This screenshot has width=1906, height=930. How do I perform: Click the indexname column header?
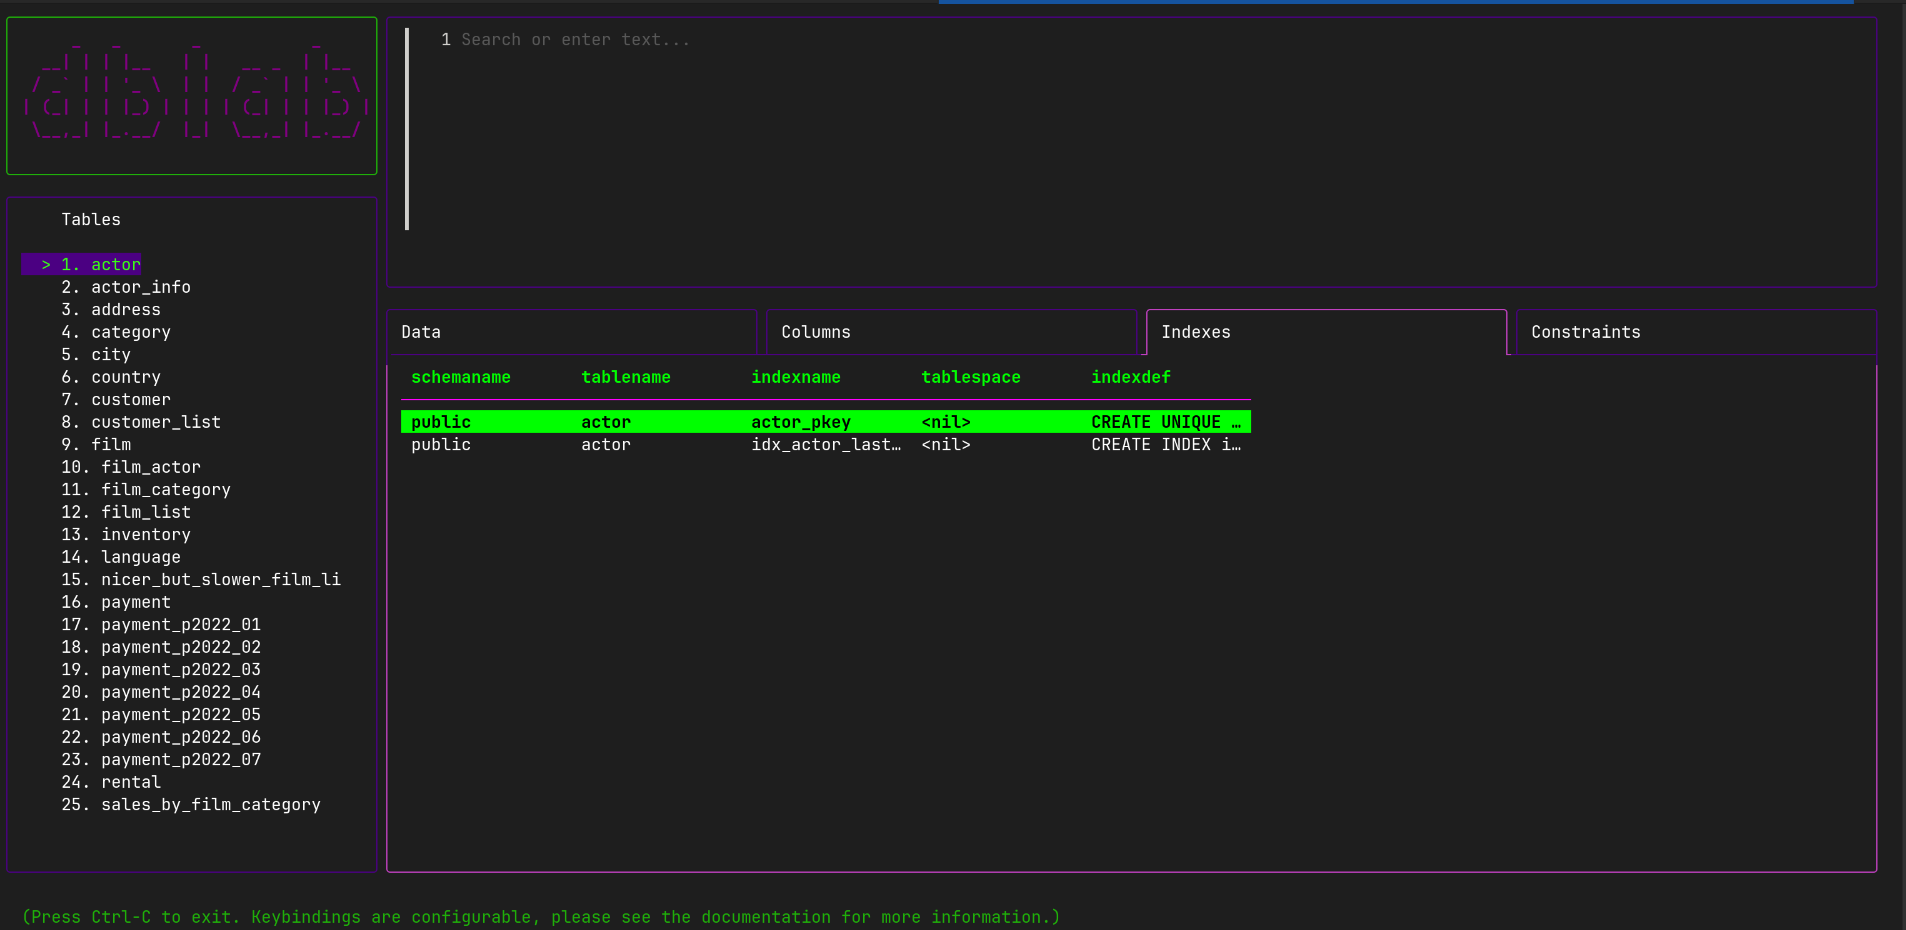click(x=796, y=377)
